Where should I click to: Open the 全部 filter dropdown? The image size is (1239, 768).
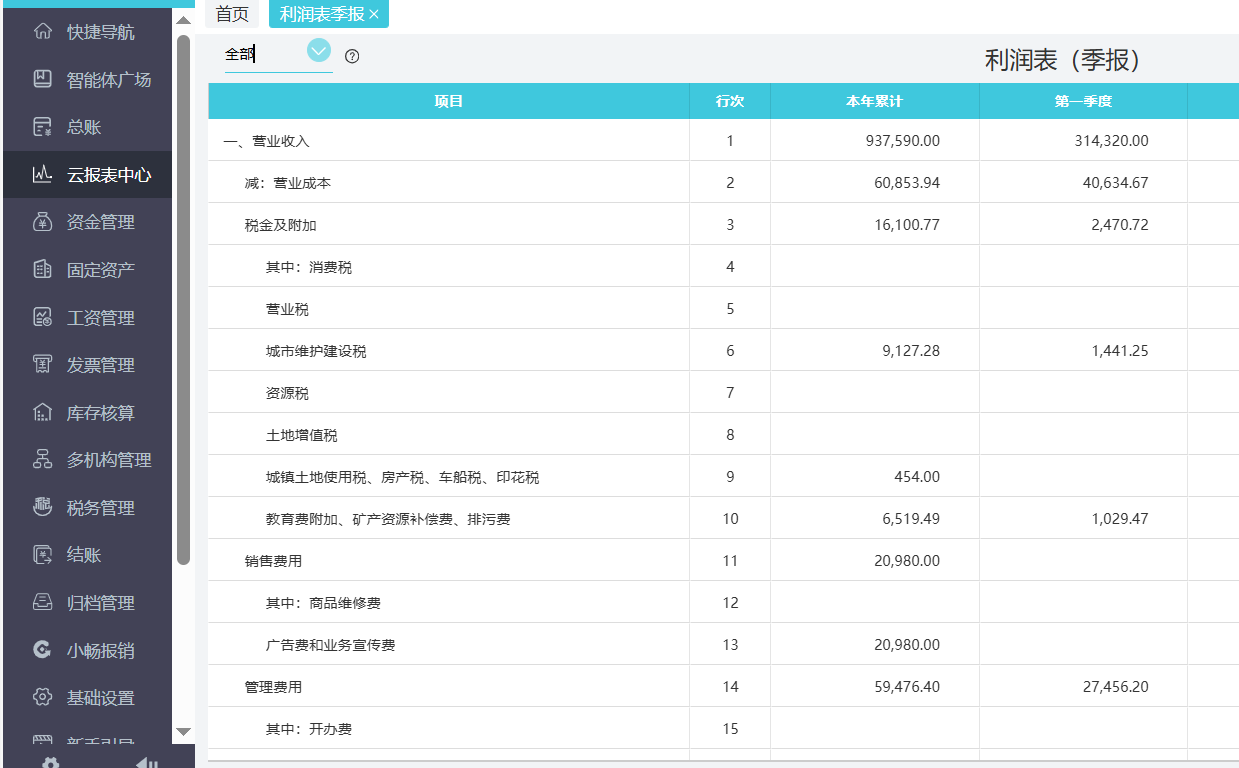click(x=318, y=50)
